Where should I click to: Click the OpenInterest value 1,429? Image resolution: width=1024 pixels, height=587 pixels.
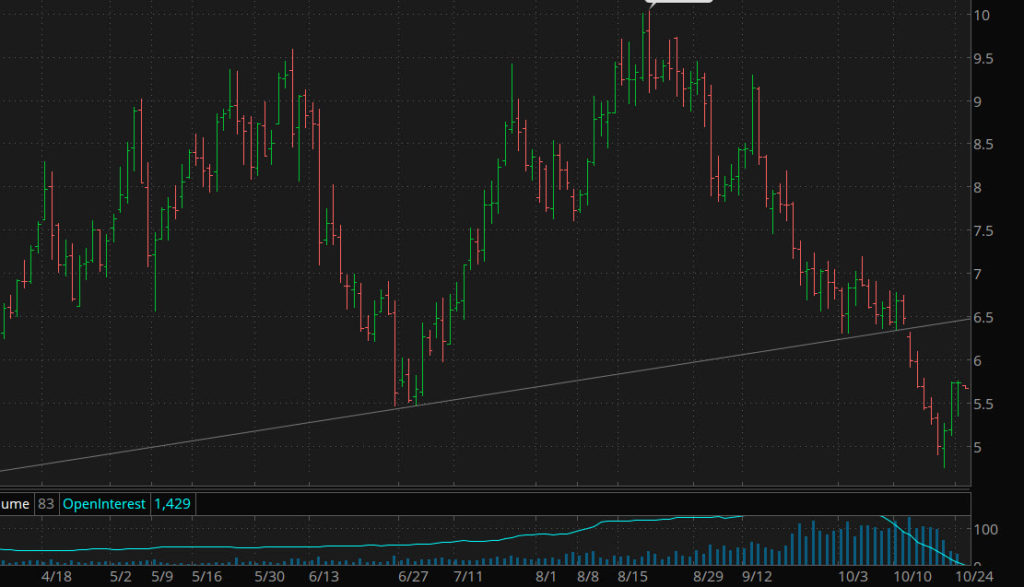pyautogui.click(x=171, y=504)
